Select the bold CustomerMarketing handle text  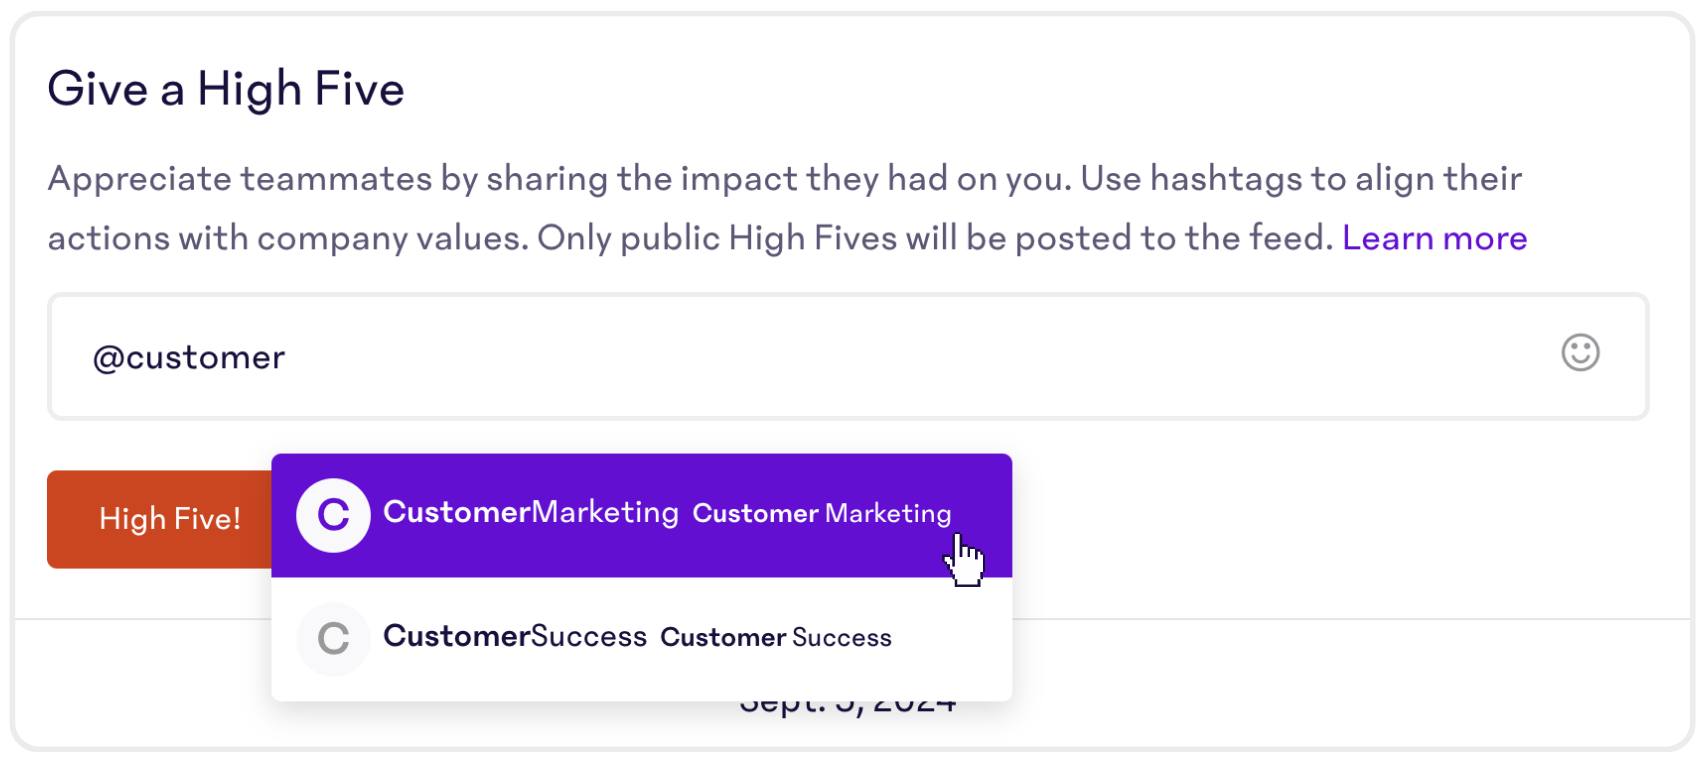(x=531, y=512)
